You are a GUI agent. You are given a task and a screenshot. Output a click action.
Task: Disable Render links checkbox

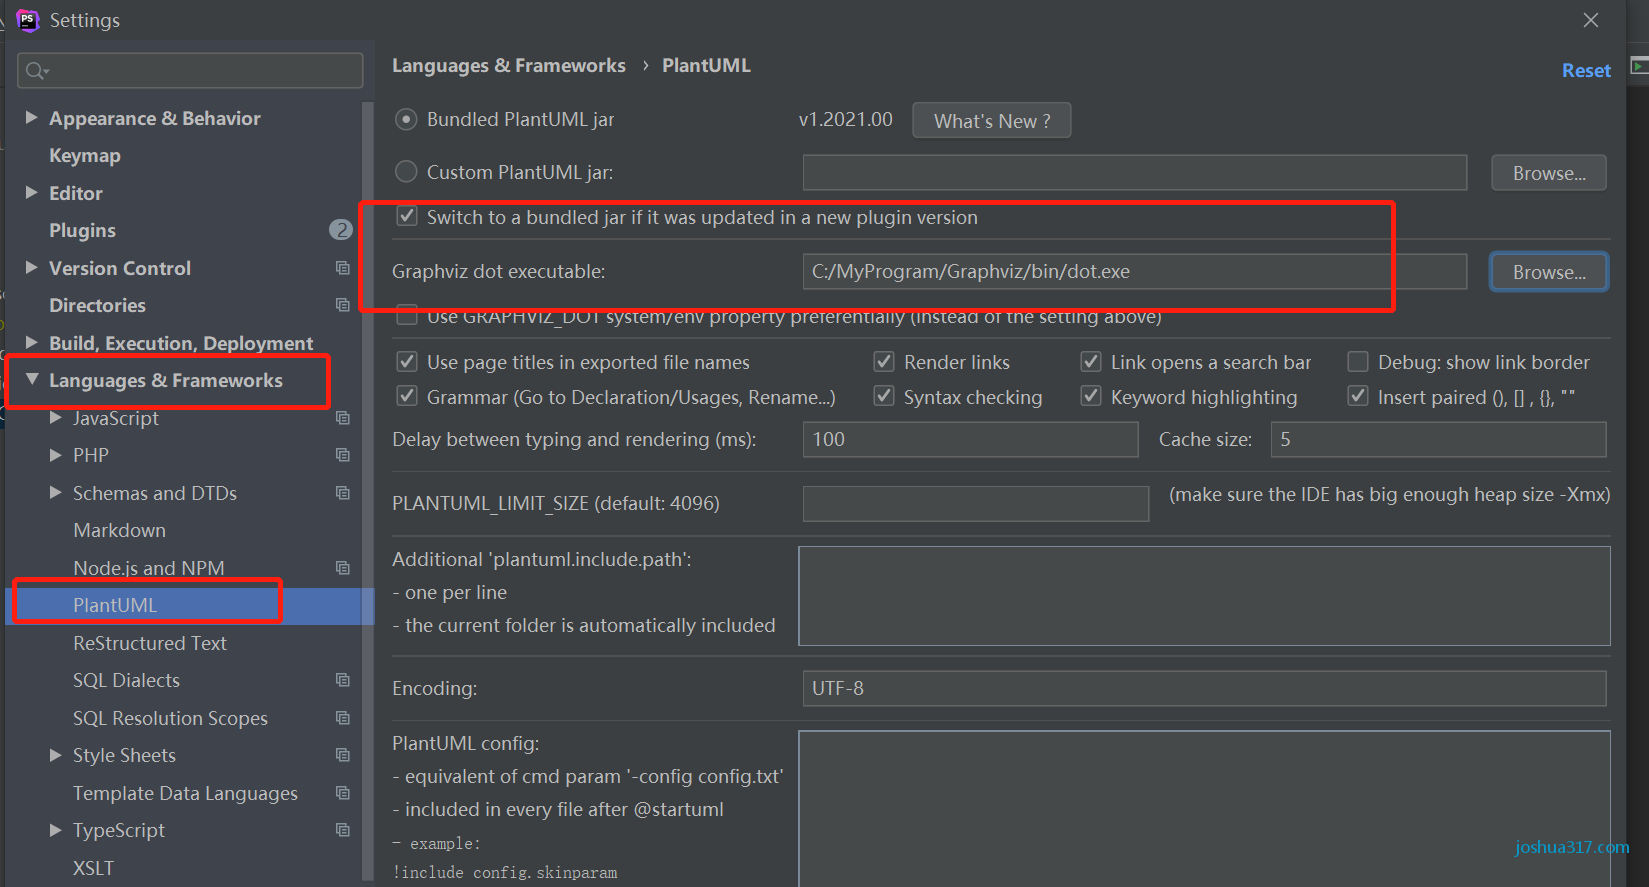click(884, 361)
